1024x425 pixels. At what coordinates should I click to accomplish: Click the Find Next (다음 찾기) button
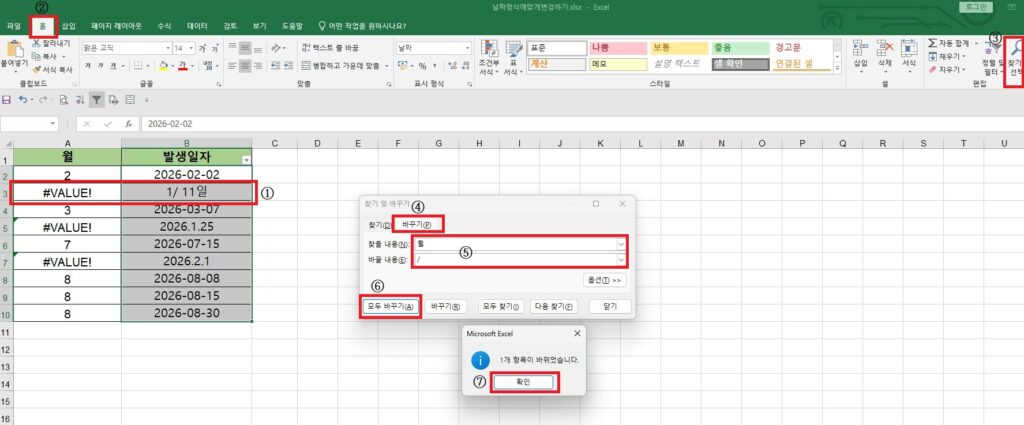point(554,306)
